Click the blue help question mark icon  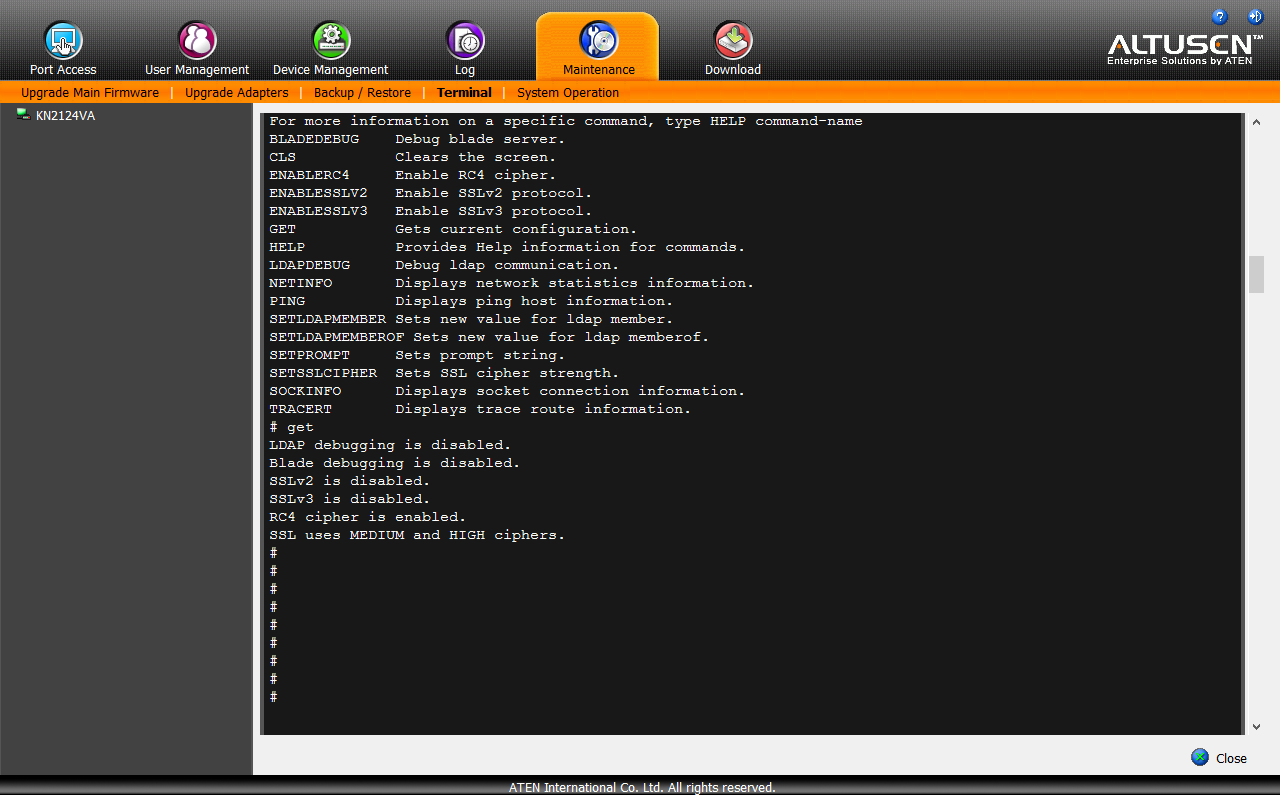pyautogui.click(x=1219, y=17)
